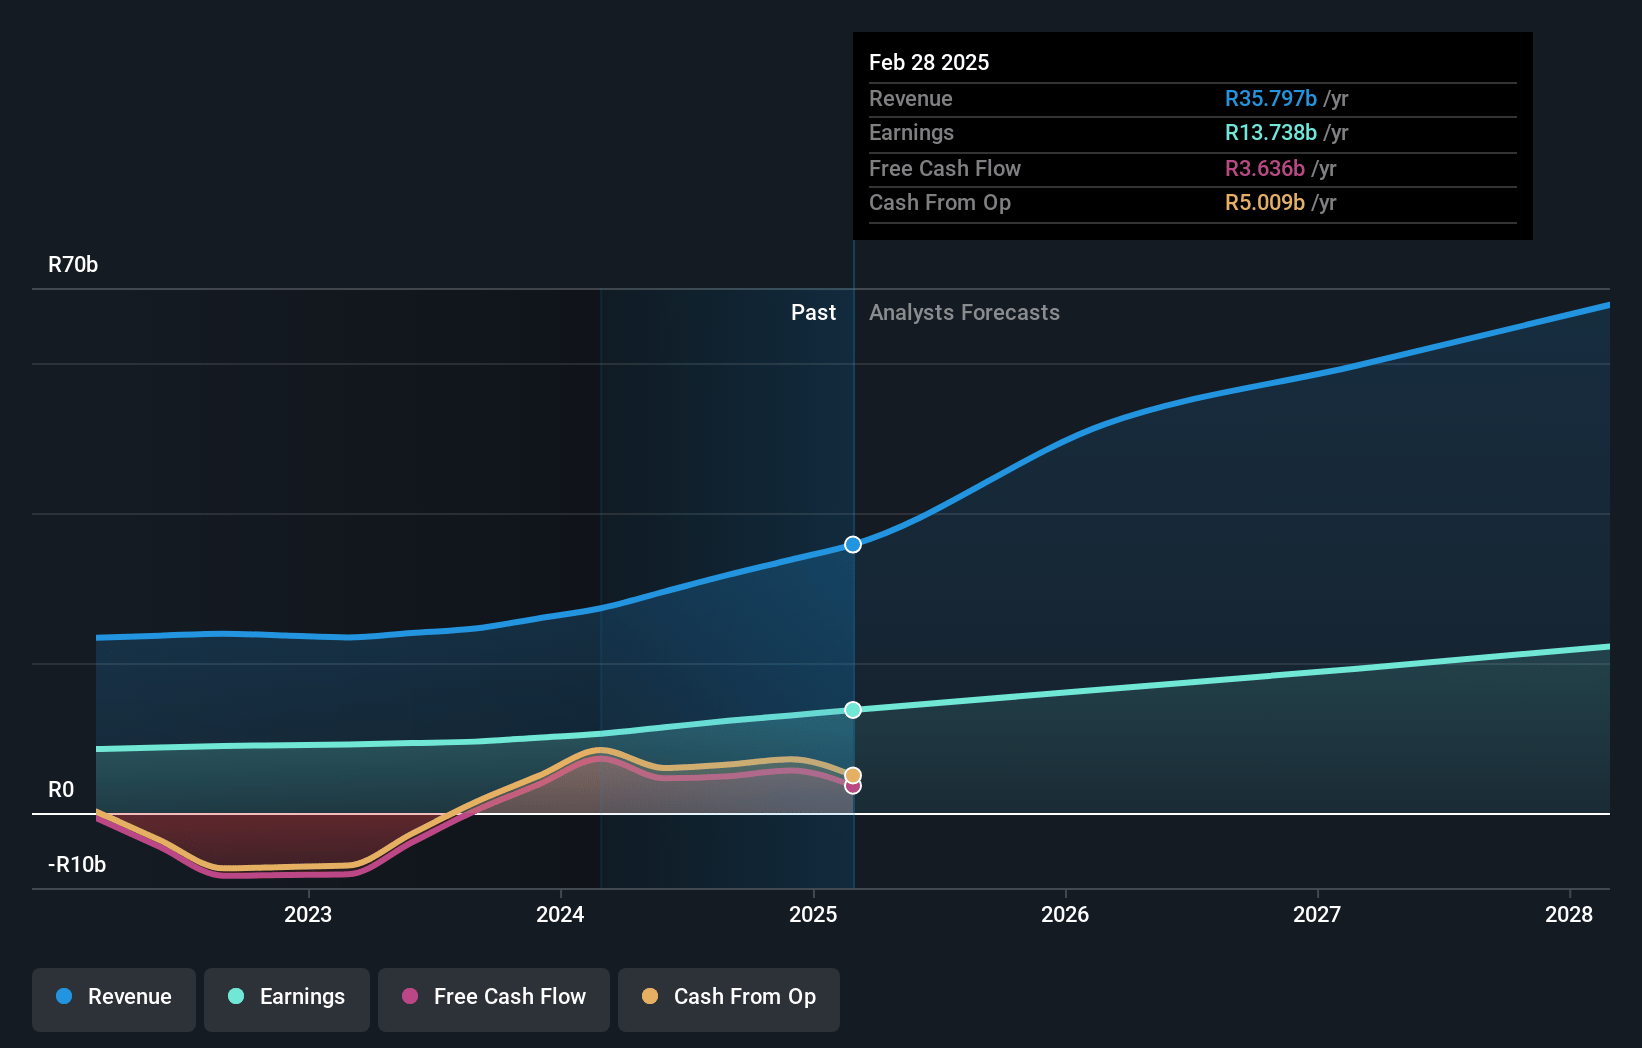This screenshot has width=1642, height=1048.
Task: Click the Free Cash Flow label in tooltip
Action: point(945,168)
